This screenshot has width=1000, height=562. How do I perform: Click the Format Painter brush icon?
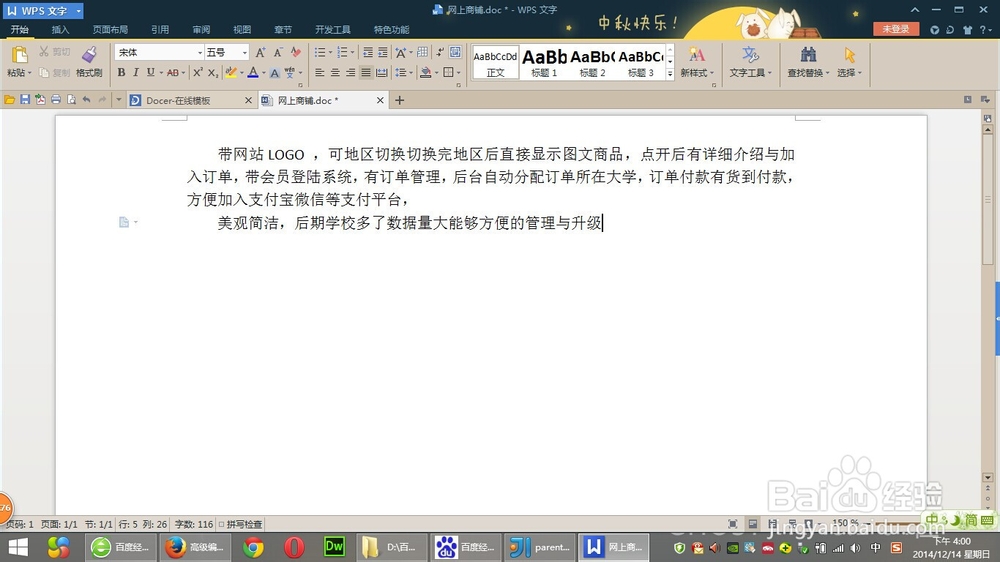(89, 55)
